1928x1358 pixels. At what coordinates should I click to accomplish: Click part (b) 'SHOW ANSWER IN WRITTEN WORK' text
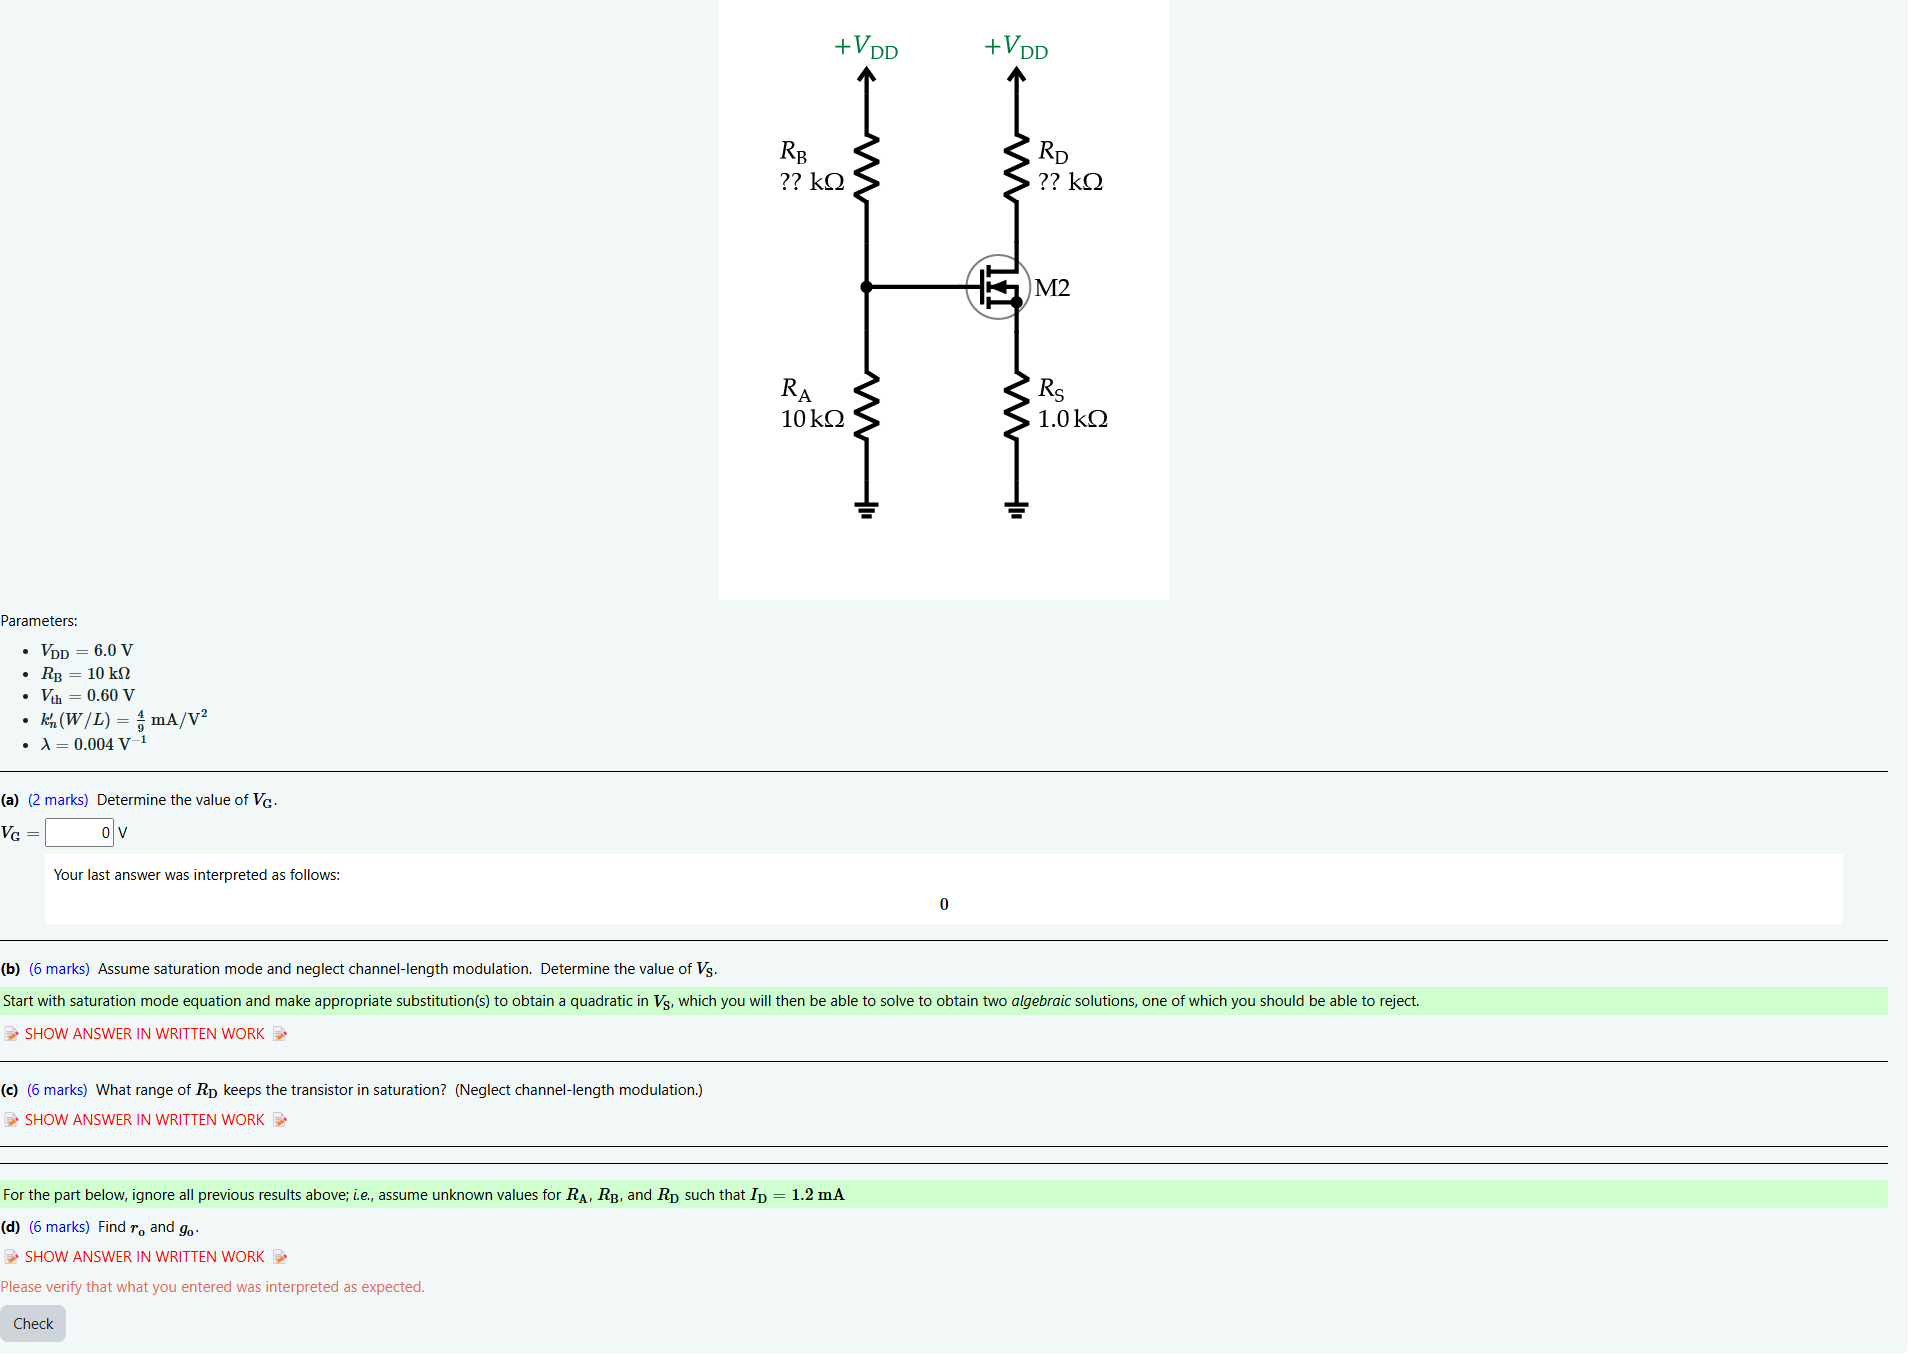[x=145, y=1034]
